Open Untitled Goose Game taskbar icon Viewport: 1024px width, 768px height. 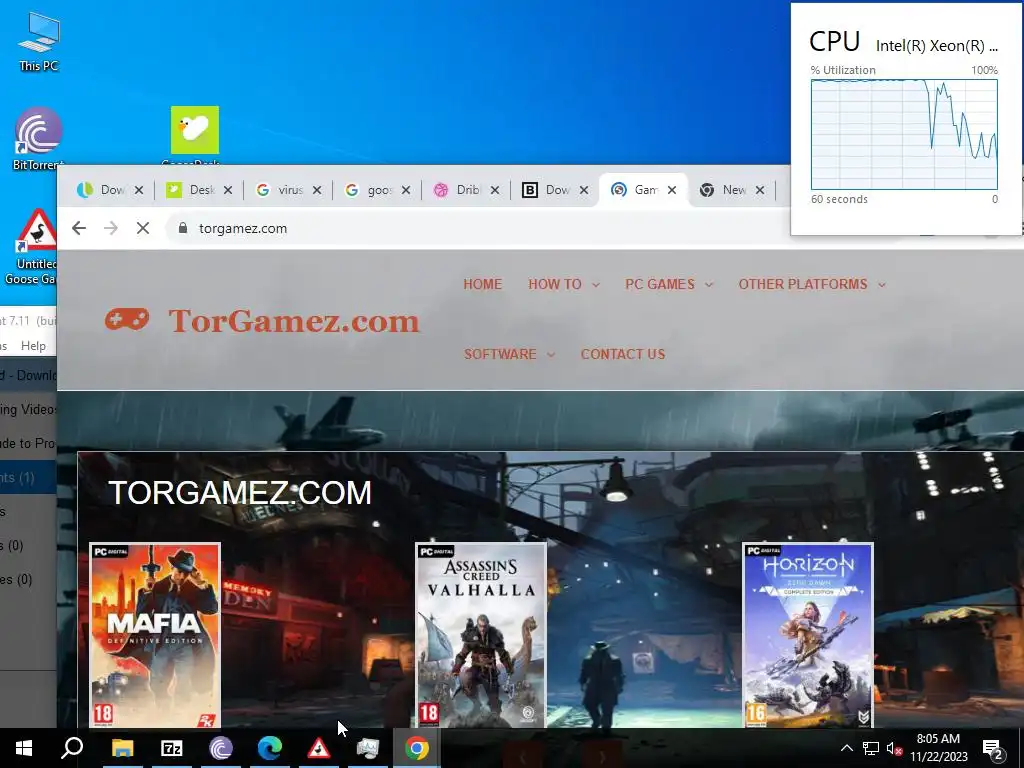[319, 748]
